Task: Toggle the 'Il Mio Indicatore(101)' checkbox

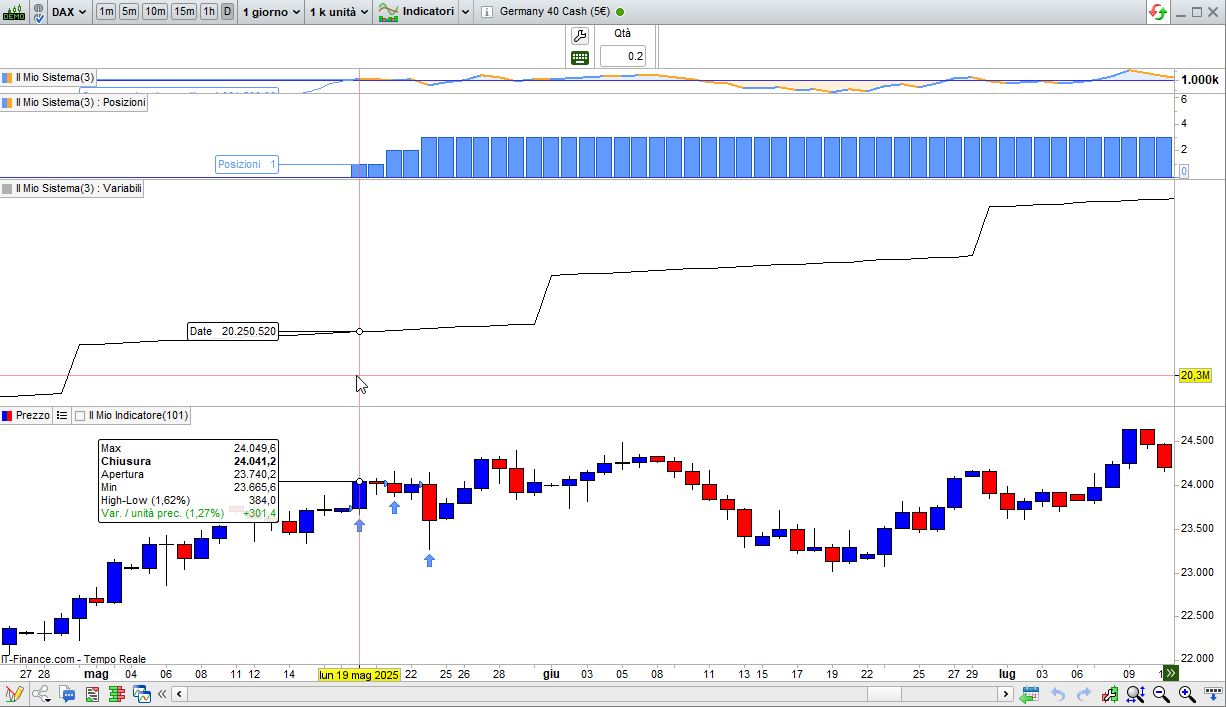Action: (80, 416)
